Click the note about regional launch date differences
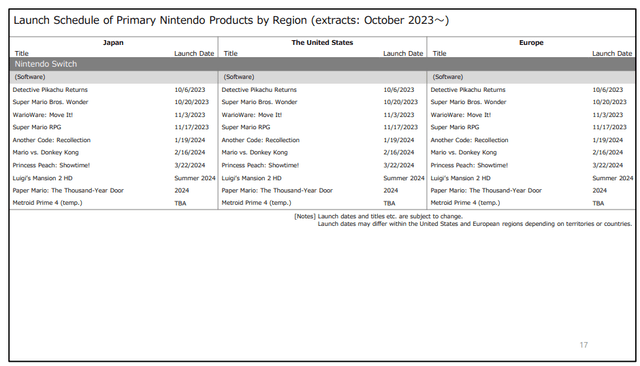The height and width of the screenshot is (366, 640). 475,224
